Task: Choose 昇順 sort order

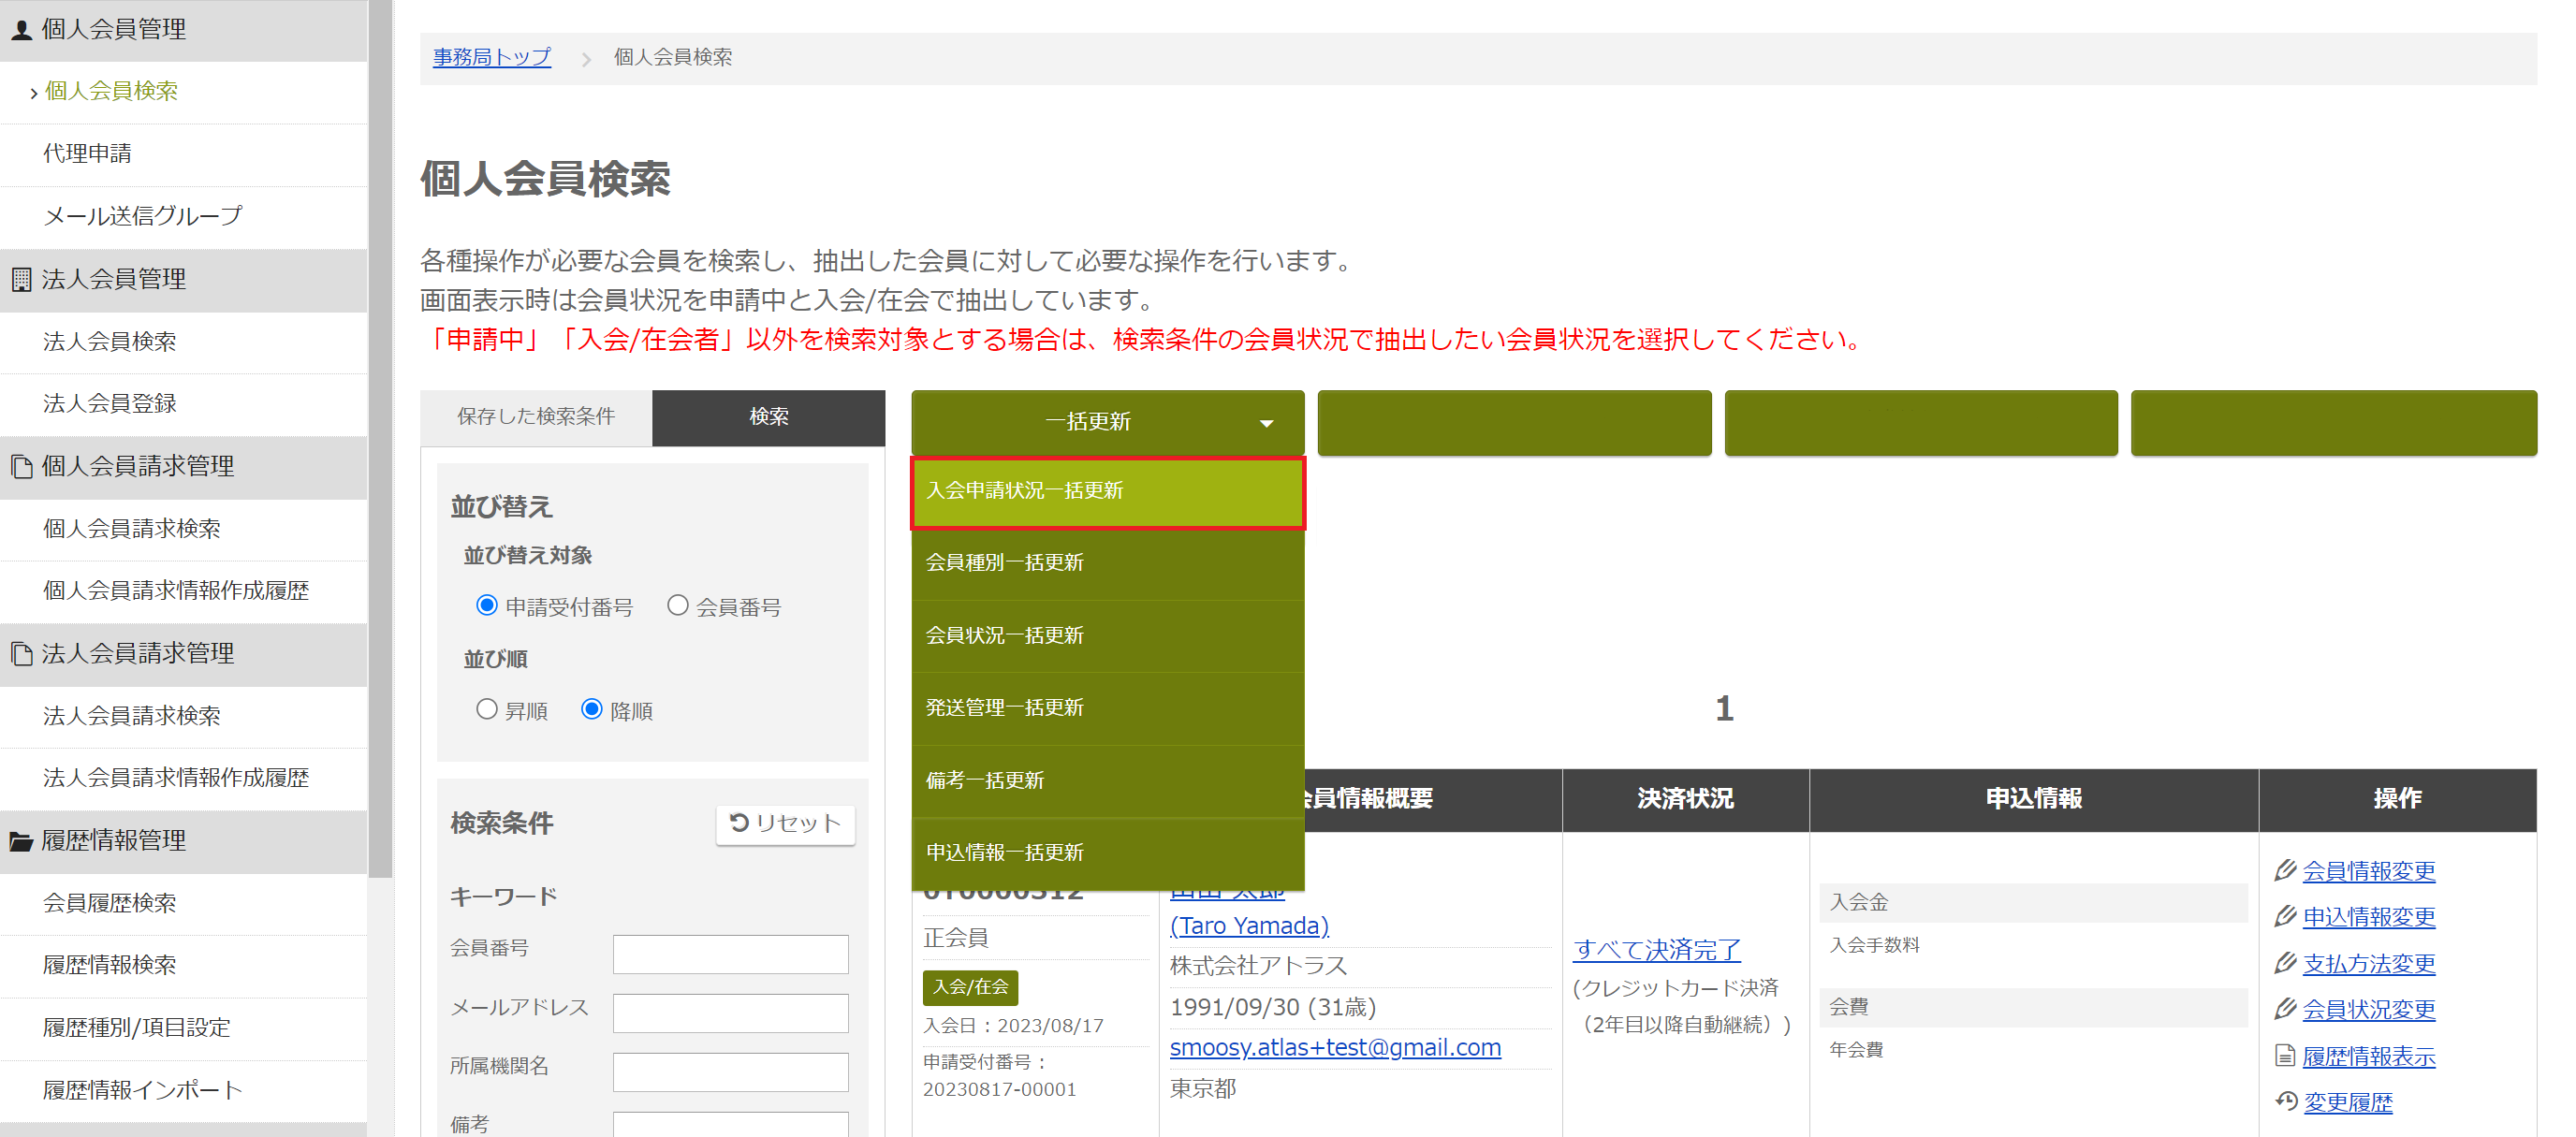Action: click(487, 709)
